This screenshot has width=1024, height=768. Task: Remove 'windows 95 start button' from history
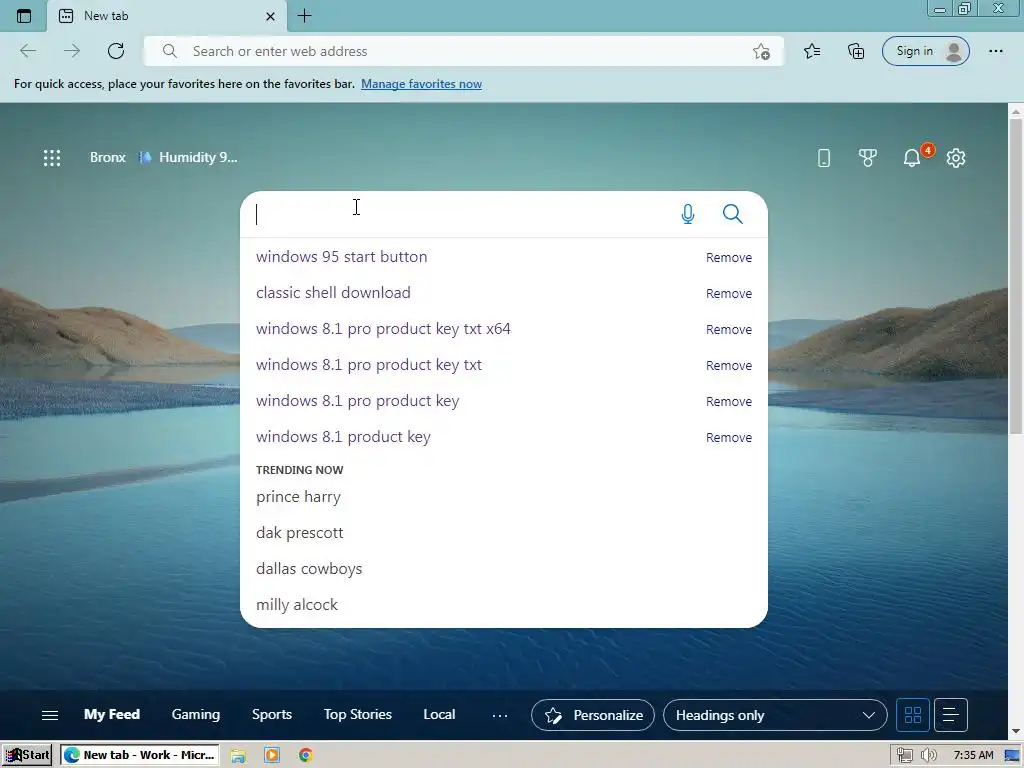click(729, 257)
